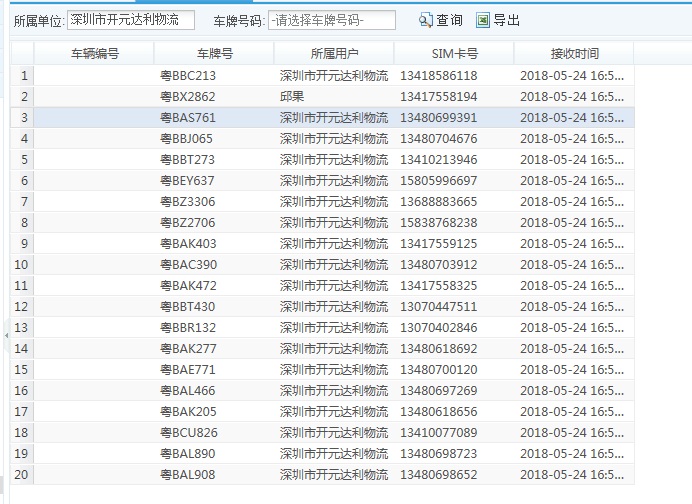Select plate 粤BBR132
This screenshot has height=504, width=692.
coord(188,328)
